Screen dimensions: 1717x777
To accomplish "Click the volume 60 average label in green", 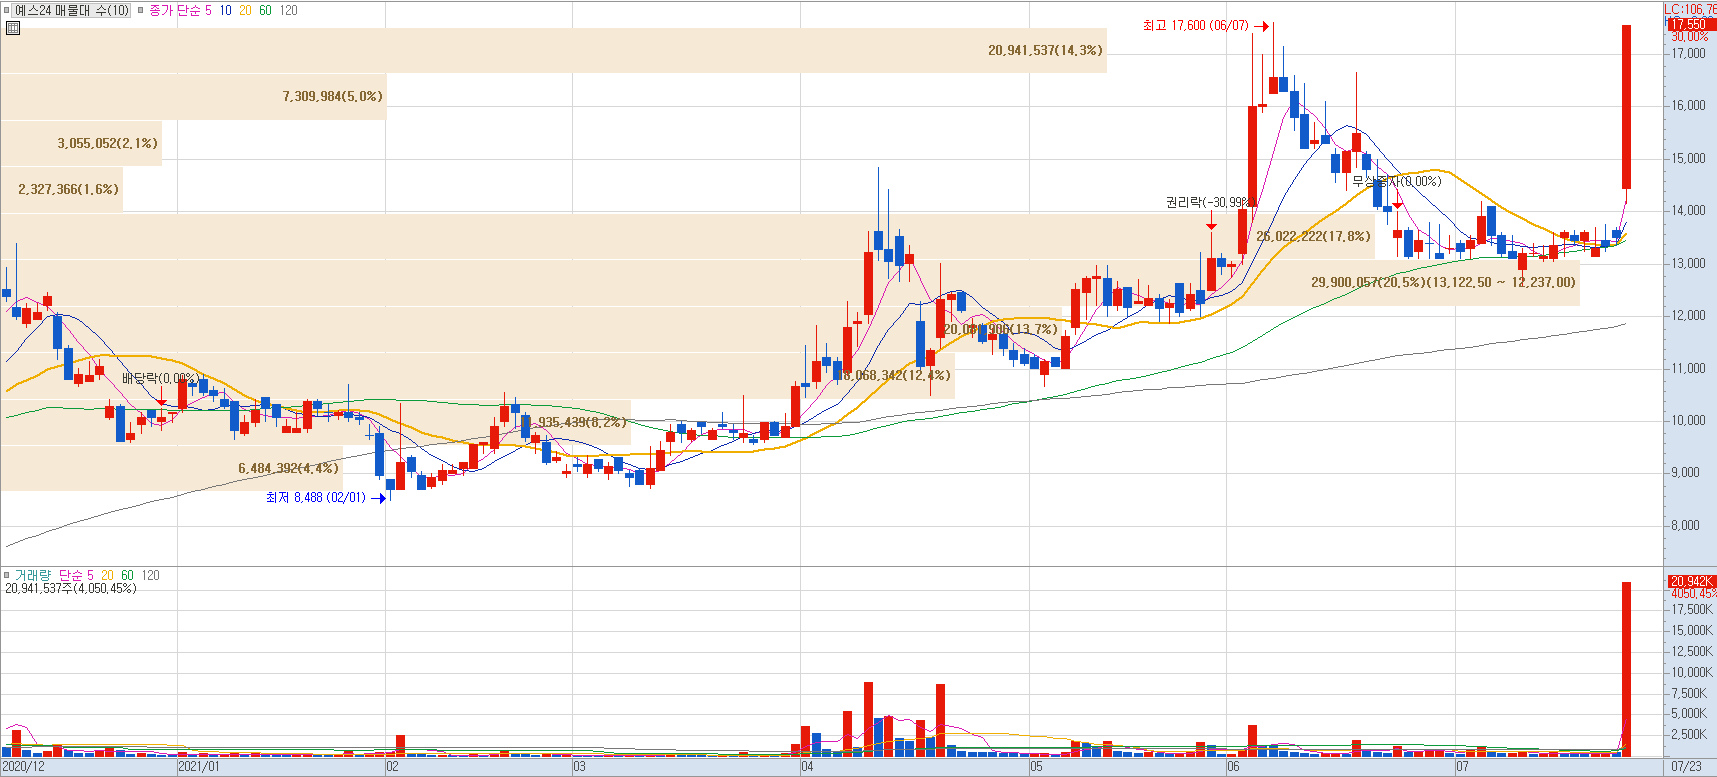I will click(x=127, y=575).
